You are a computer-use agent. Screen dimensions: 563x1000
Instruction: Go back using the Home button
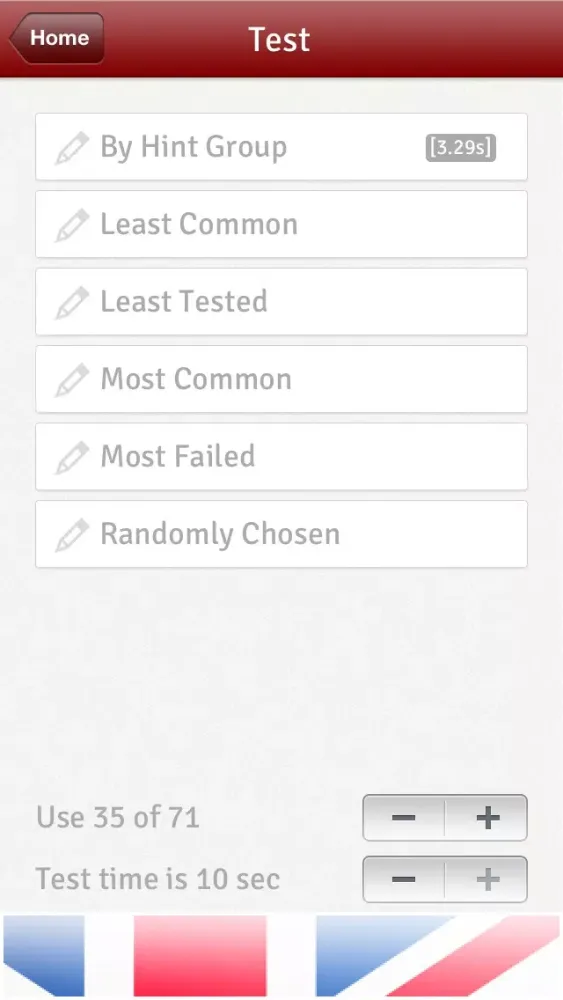(x=57, y=38)
